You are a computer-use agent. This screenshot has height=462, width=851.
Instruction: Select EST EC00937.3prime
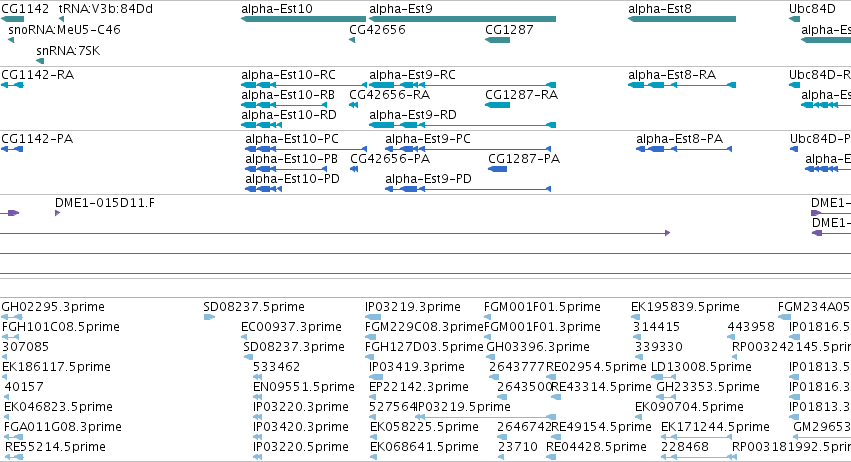[x=244, y=337]
